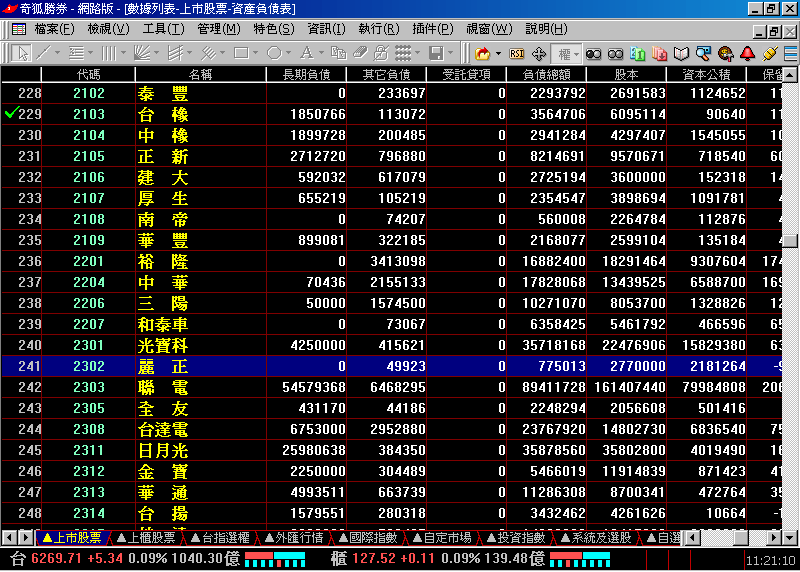Open the dropdown beside the folder arrow icon
Image resolution: width=800 pixels, height=572 pixels.
click(498, 54)
